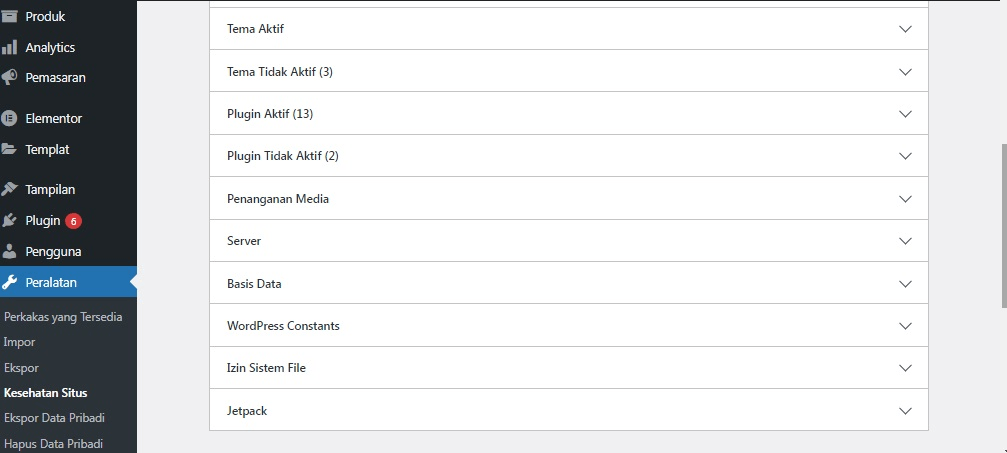
Task: Expand the Plugin Aktif (13) section
Action: (568, 114)
